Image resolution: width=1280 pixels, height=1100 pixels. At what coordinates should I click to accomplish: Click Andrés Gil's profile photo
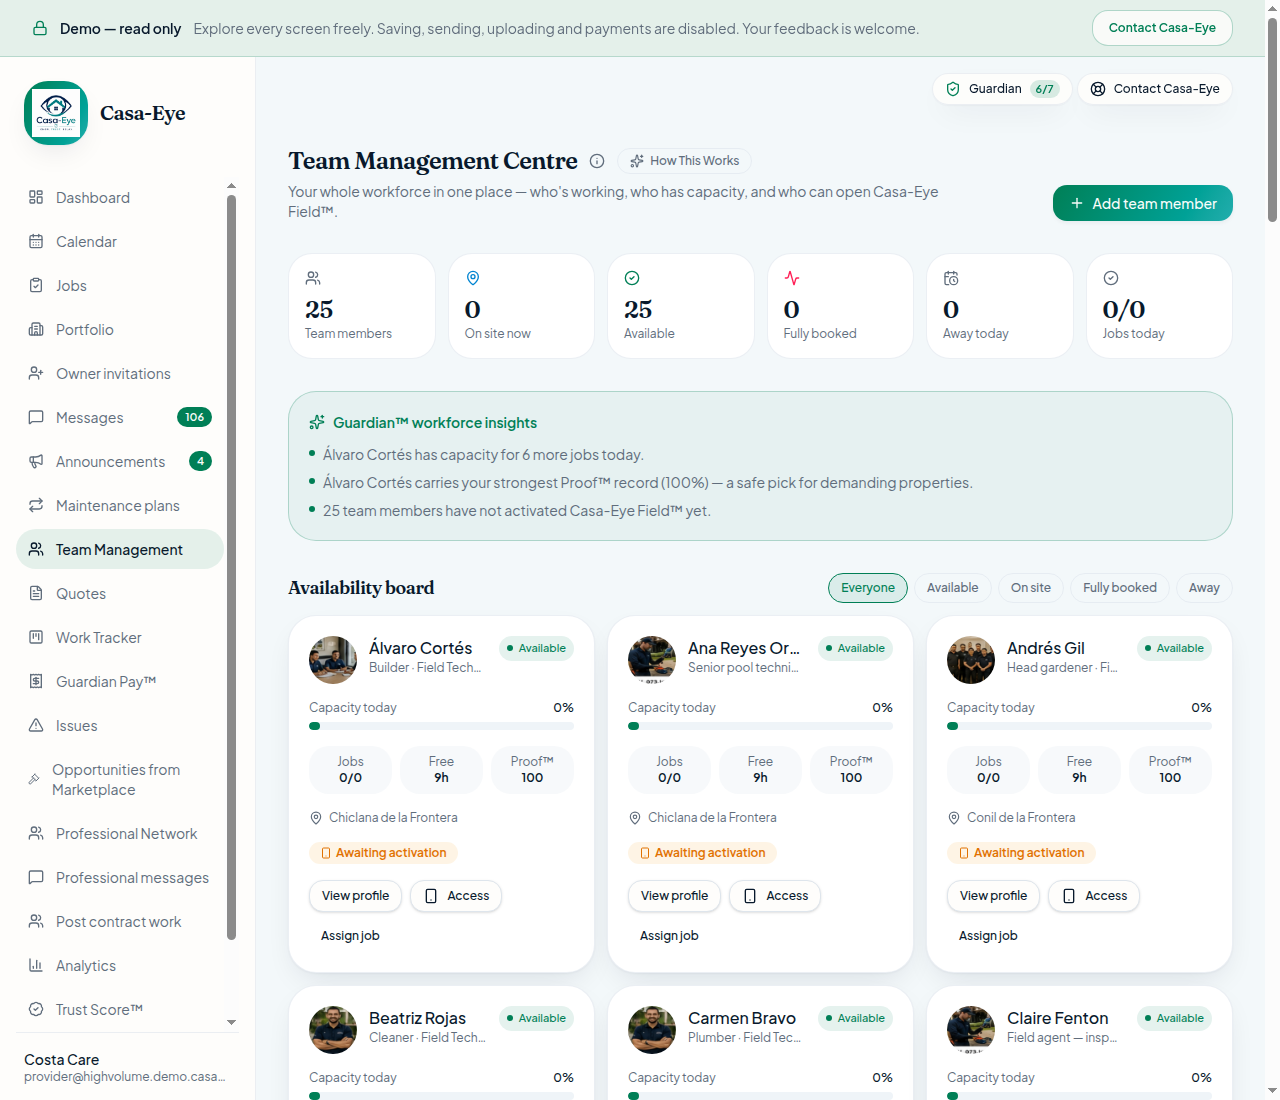pyautogui.click(x=971, y=660)
